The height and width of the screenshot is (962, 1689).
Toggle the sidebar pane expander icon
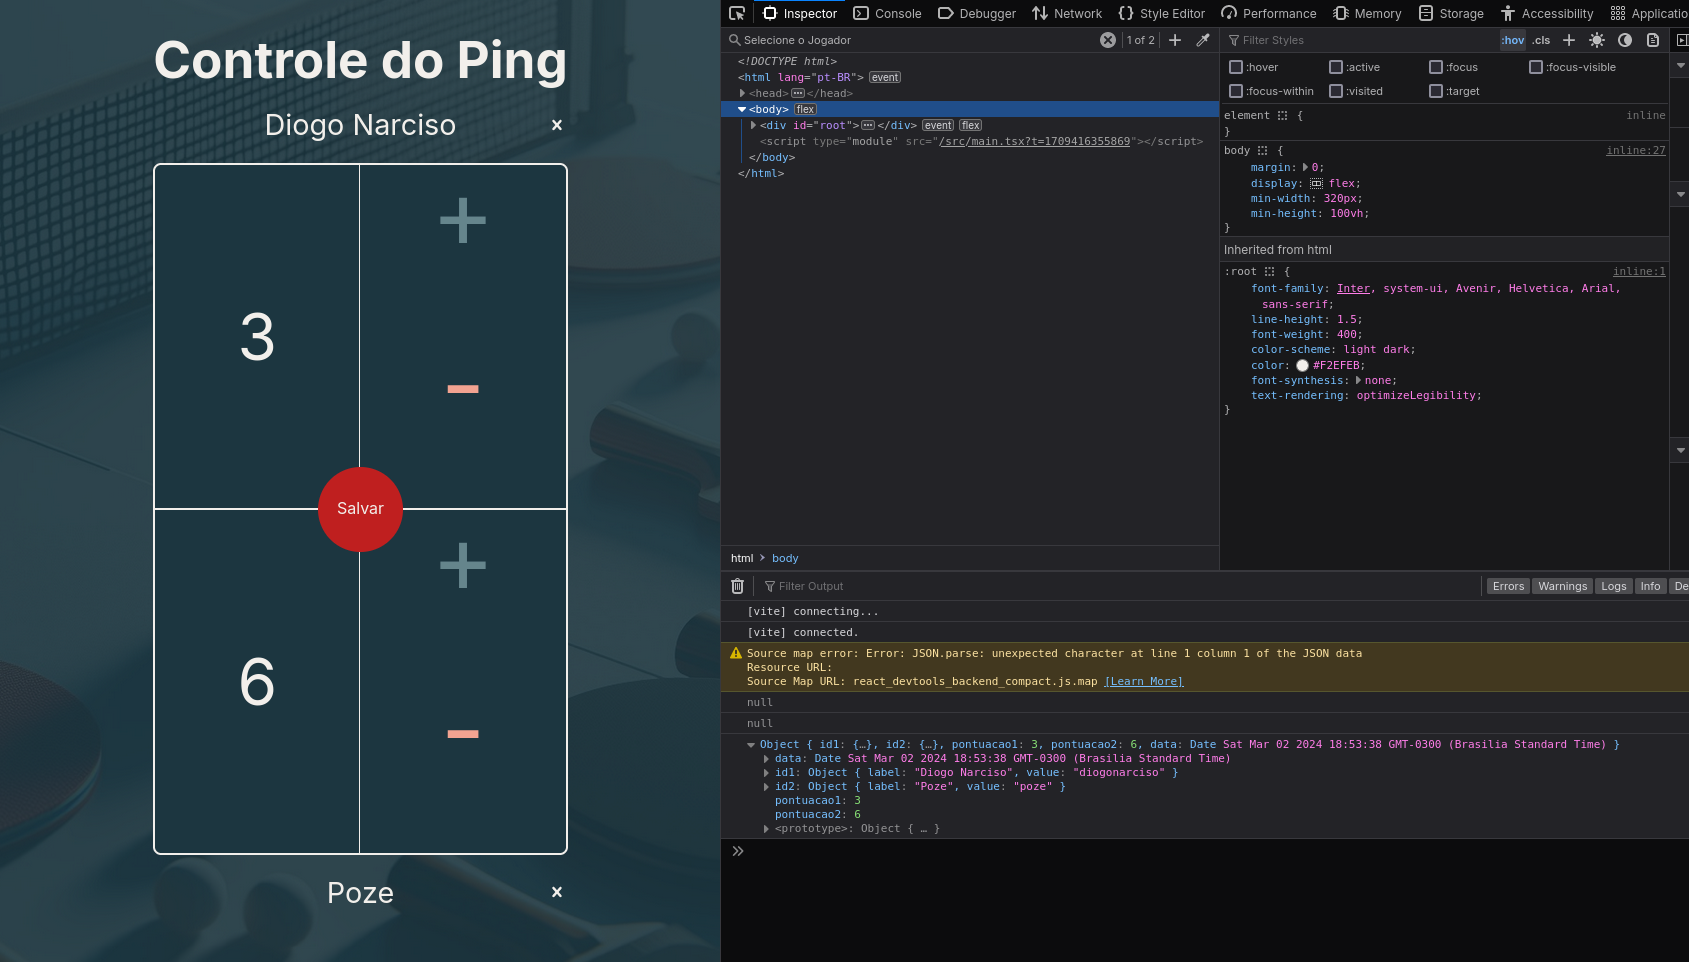click(1682, 40)
